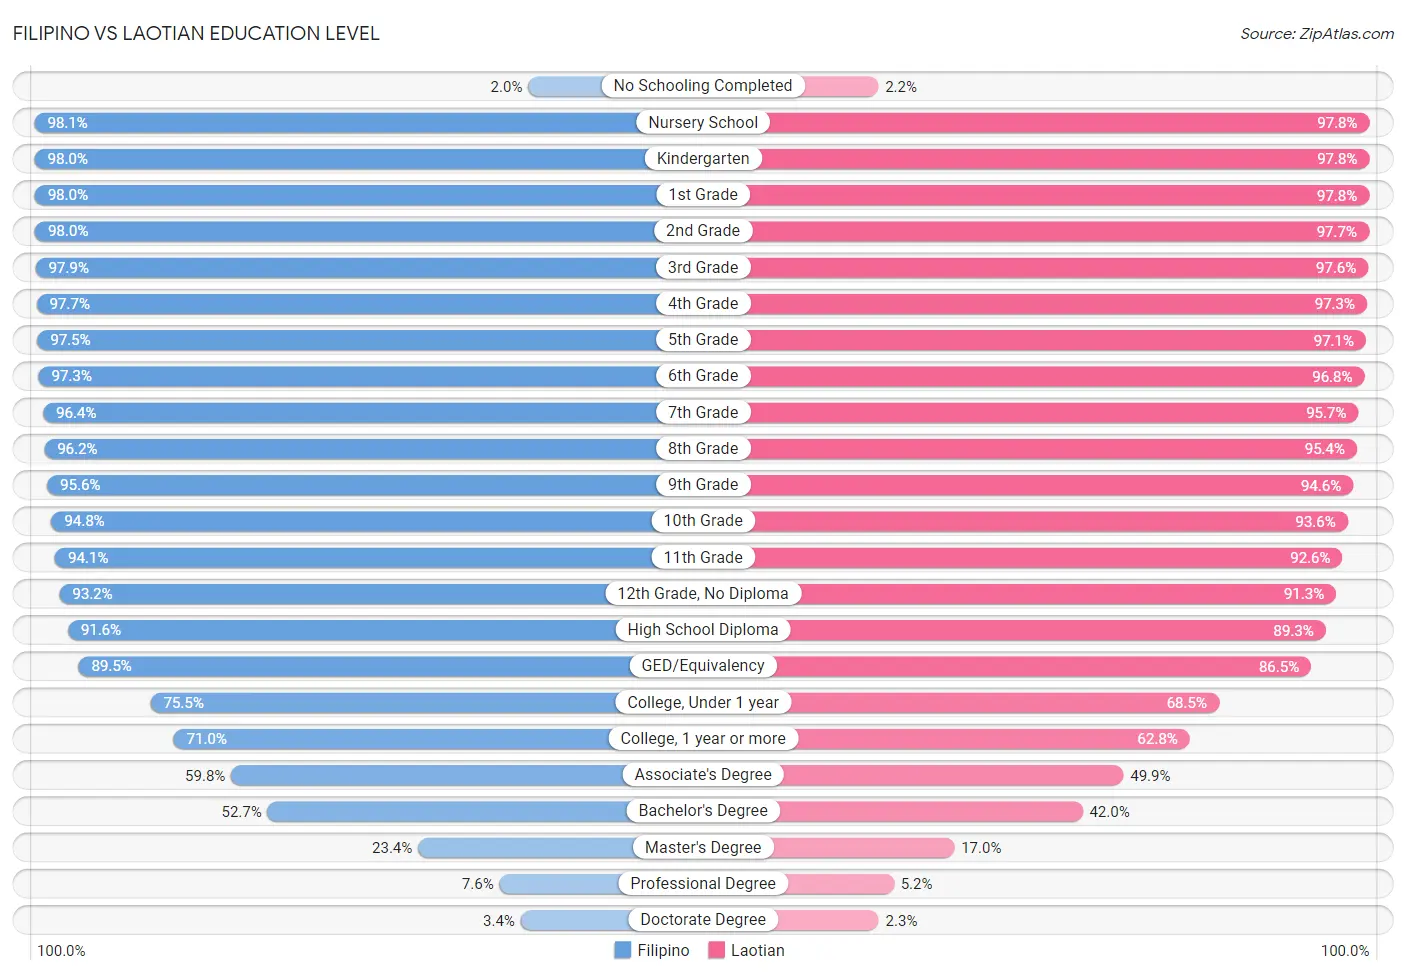1406x975 pixels.
Task: Click the chart title Filipino vs Laotian Education Level
Action: click(x=196, y=33)
